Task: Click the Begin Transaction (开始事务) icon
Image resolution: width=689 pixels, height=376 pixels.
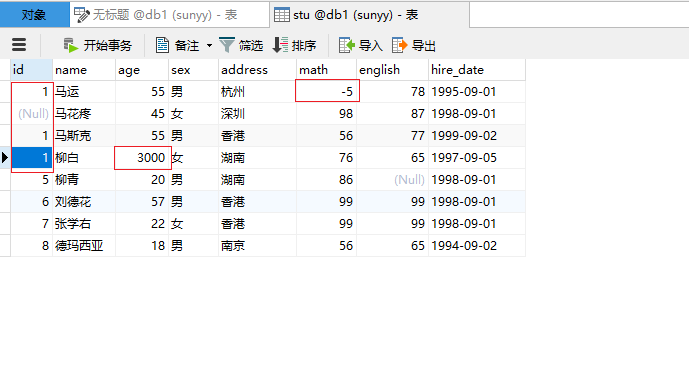Action: coord(70,45)
